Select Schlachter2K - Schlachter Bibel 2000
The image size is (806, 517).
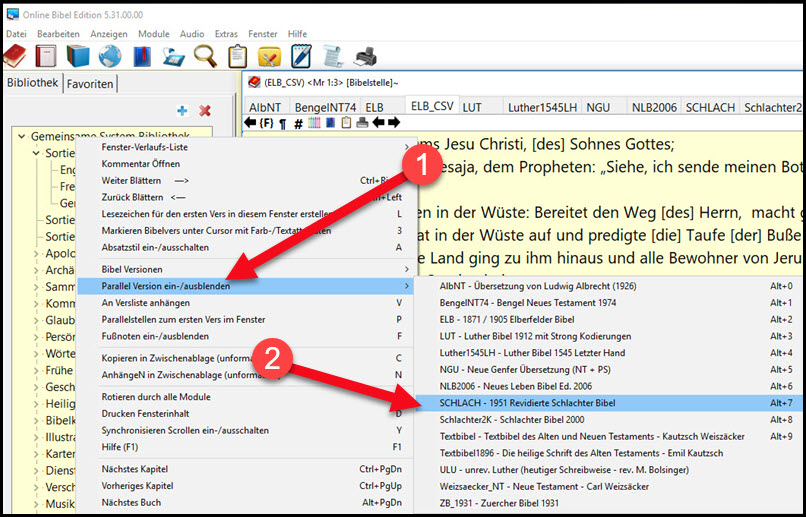pyautogui.click(x=609, y=420)
